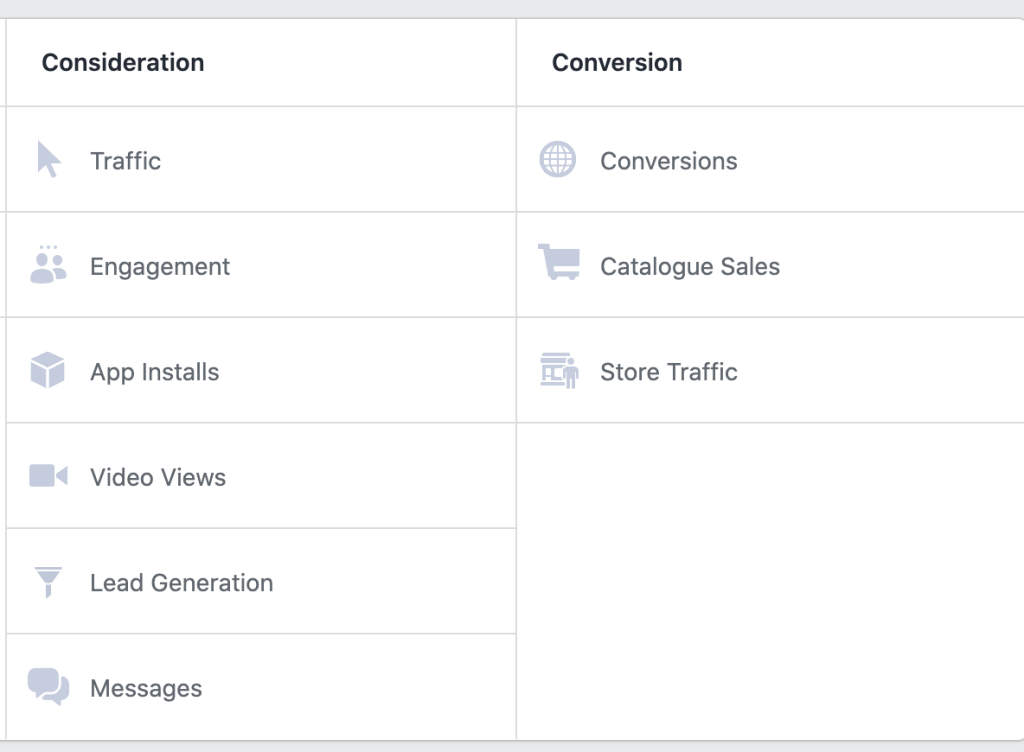Click the Lead Generation funnel icon
This screenshot has height=752, width=1024.
[48, 582]
